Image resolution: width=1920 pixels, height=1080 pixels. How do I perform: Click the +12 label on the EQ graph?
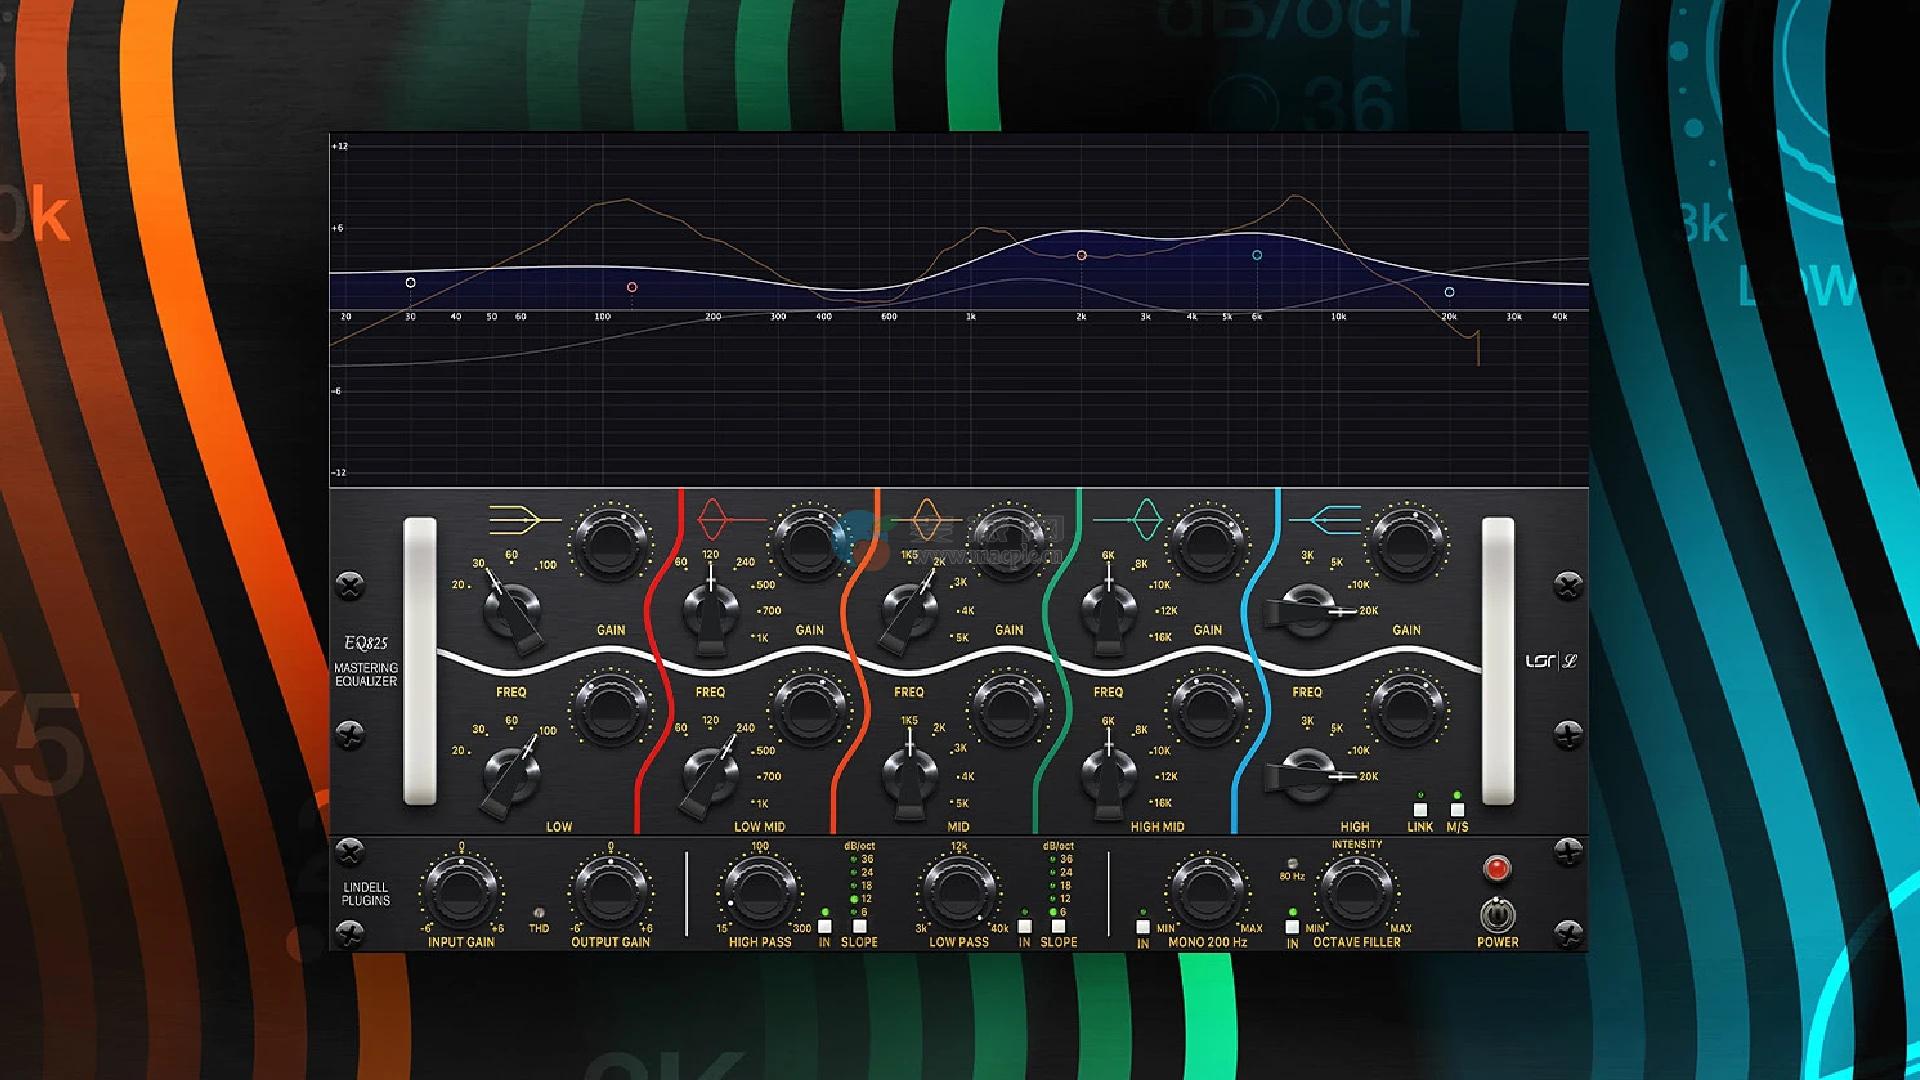(x=340, y=146)
